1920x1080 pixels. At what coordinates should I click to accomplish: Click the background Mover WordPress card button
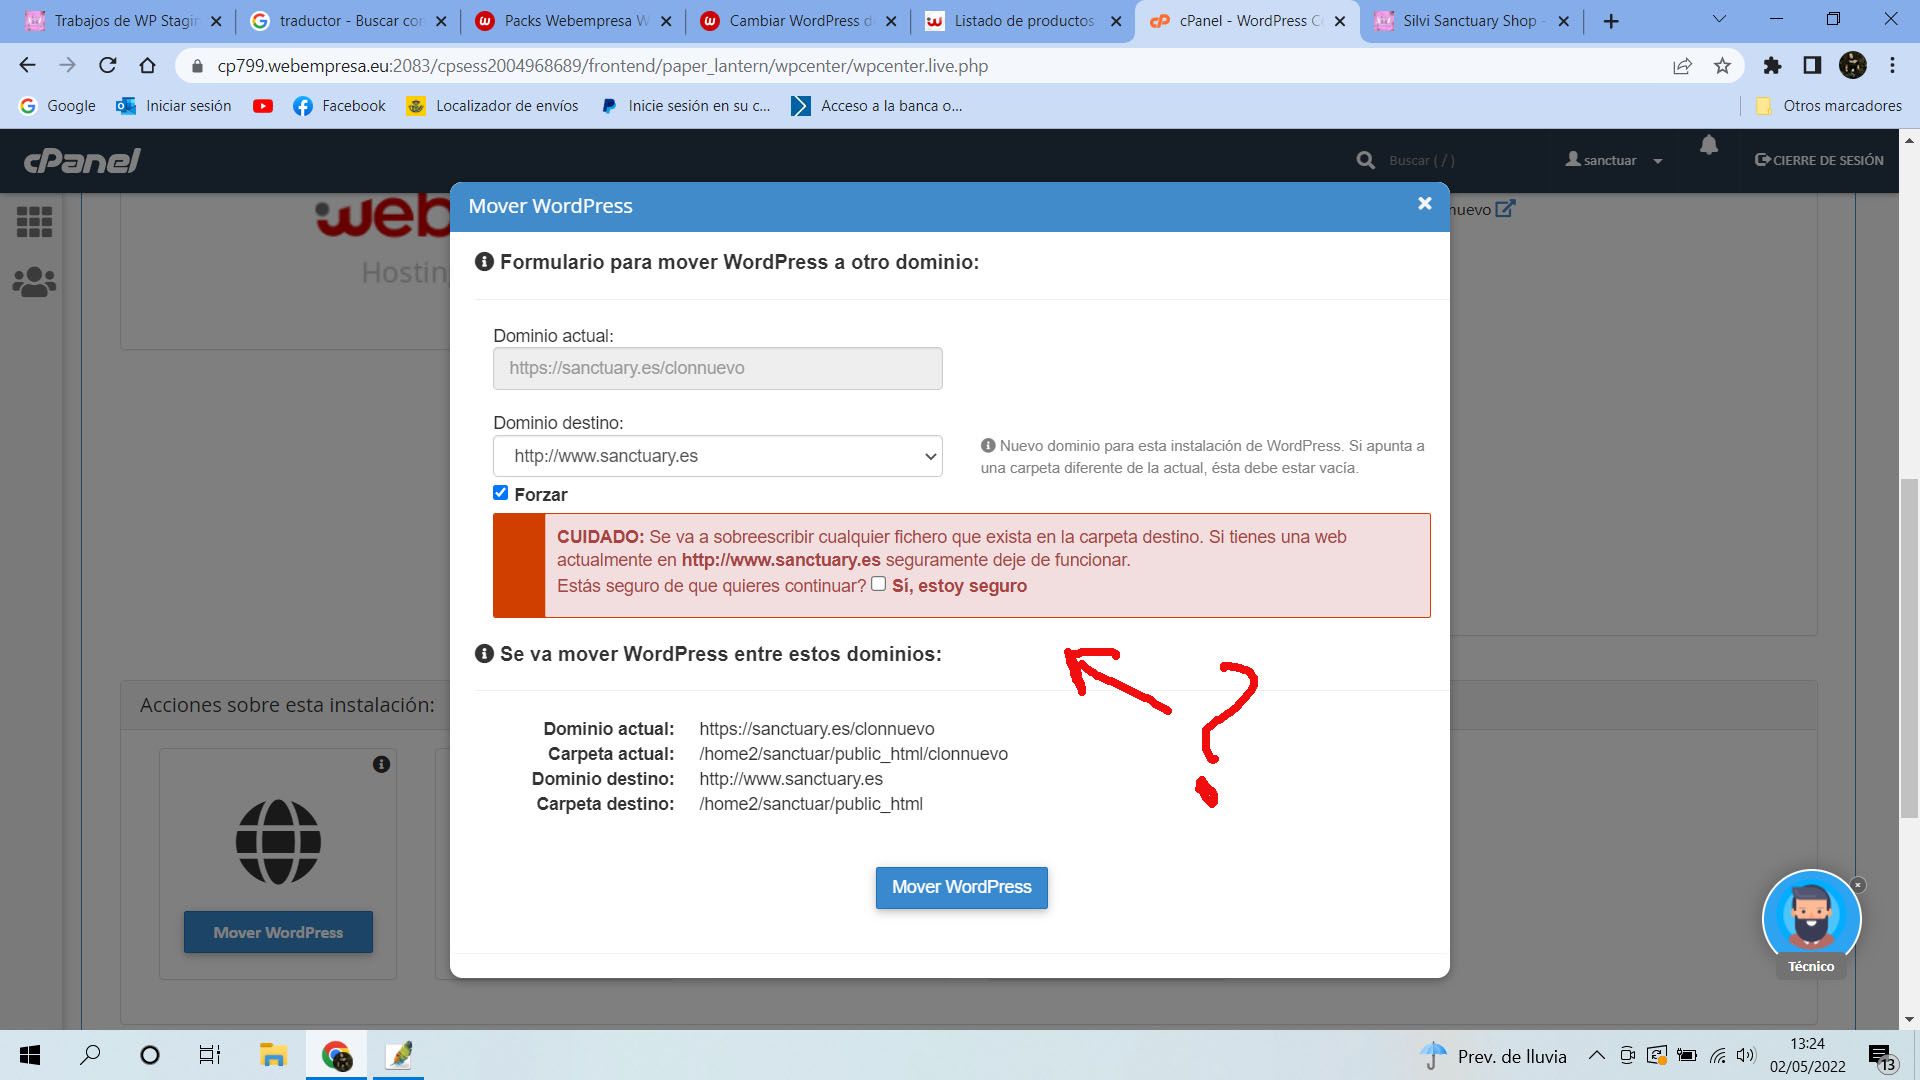pos(278,932)
